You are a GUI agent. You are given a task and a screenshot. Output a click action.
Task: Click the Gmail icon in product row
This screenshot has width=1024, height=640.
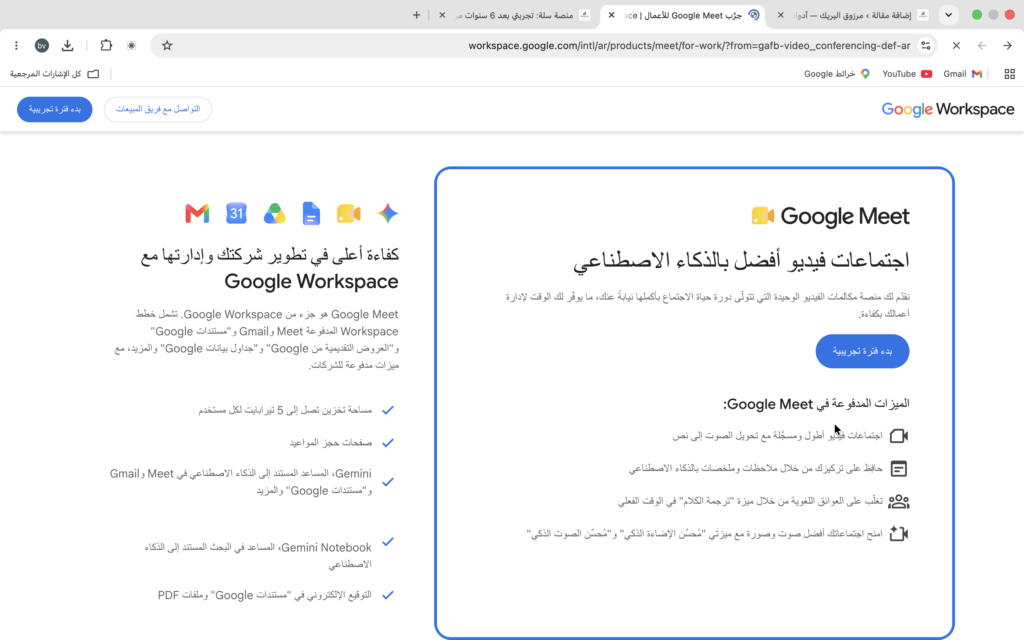coord(197,214)
